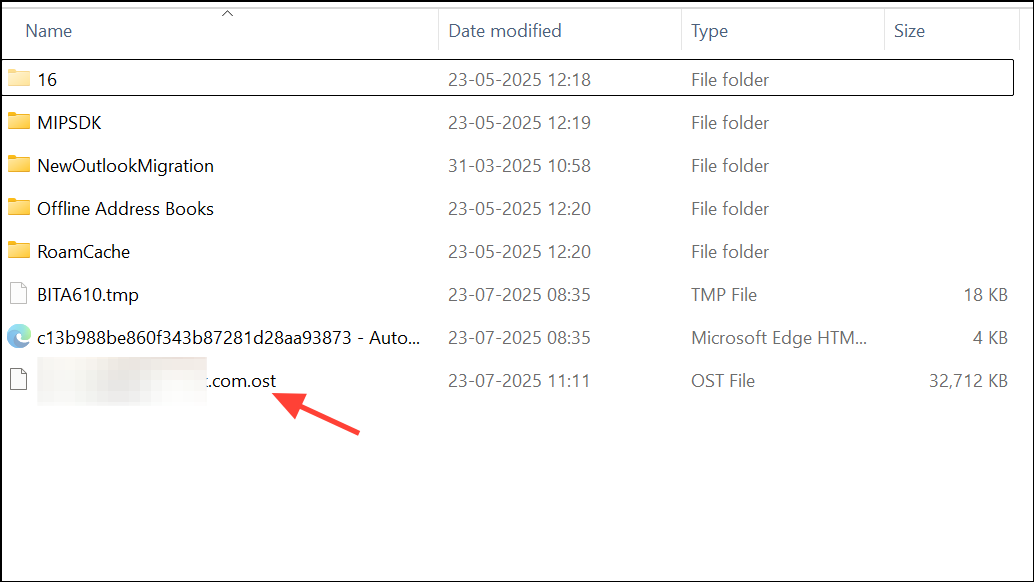Sort the list by the Name column header
This screenshot has width=1034, height=582.
point(49,31)
